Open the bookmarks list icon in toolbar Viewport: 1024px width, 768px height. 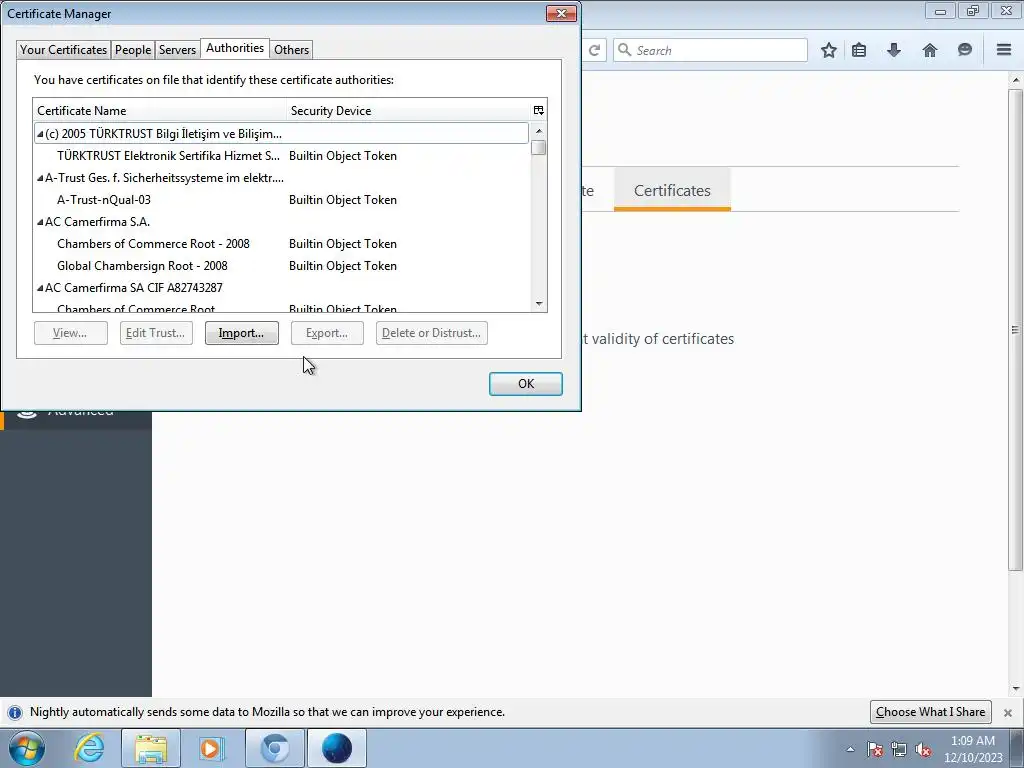coord(859,50)
